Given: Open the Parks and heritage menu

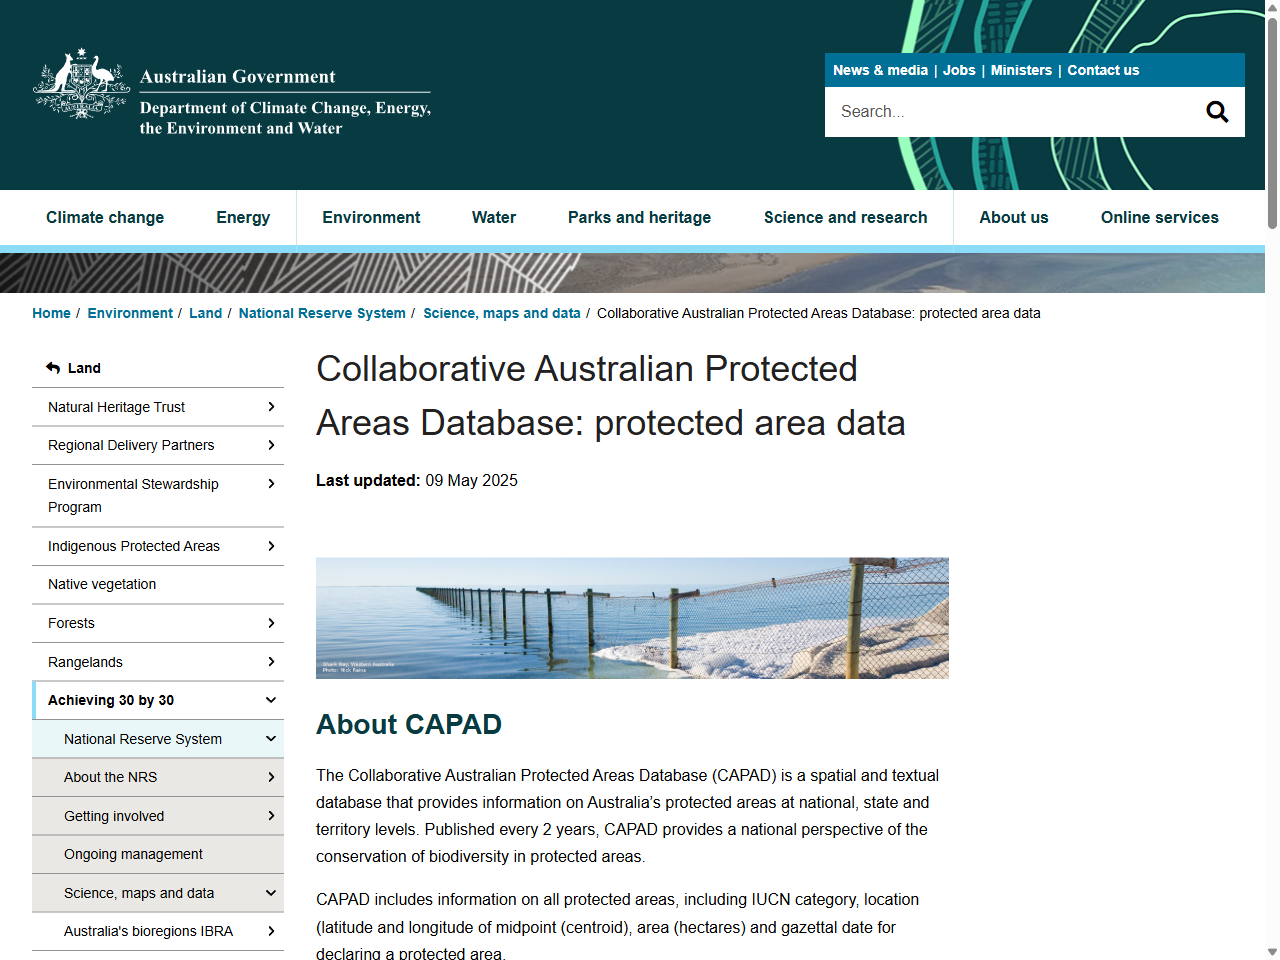Looking at the screenshot, I should (639, 217).
